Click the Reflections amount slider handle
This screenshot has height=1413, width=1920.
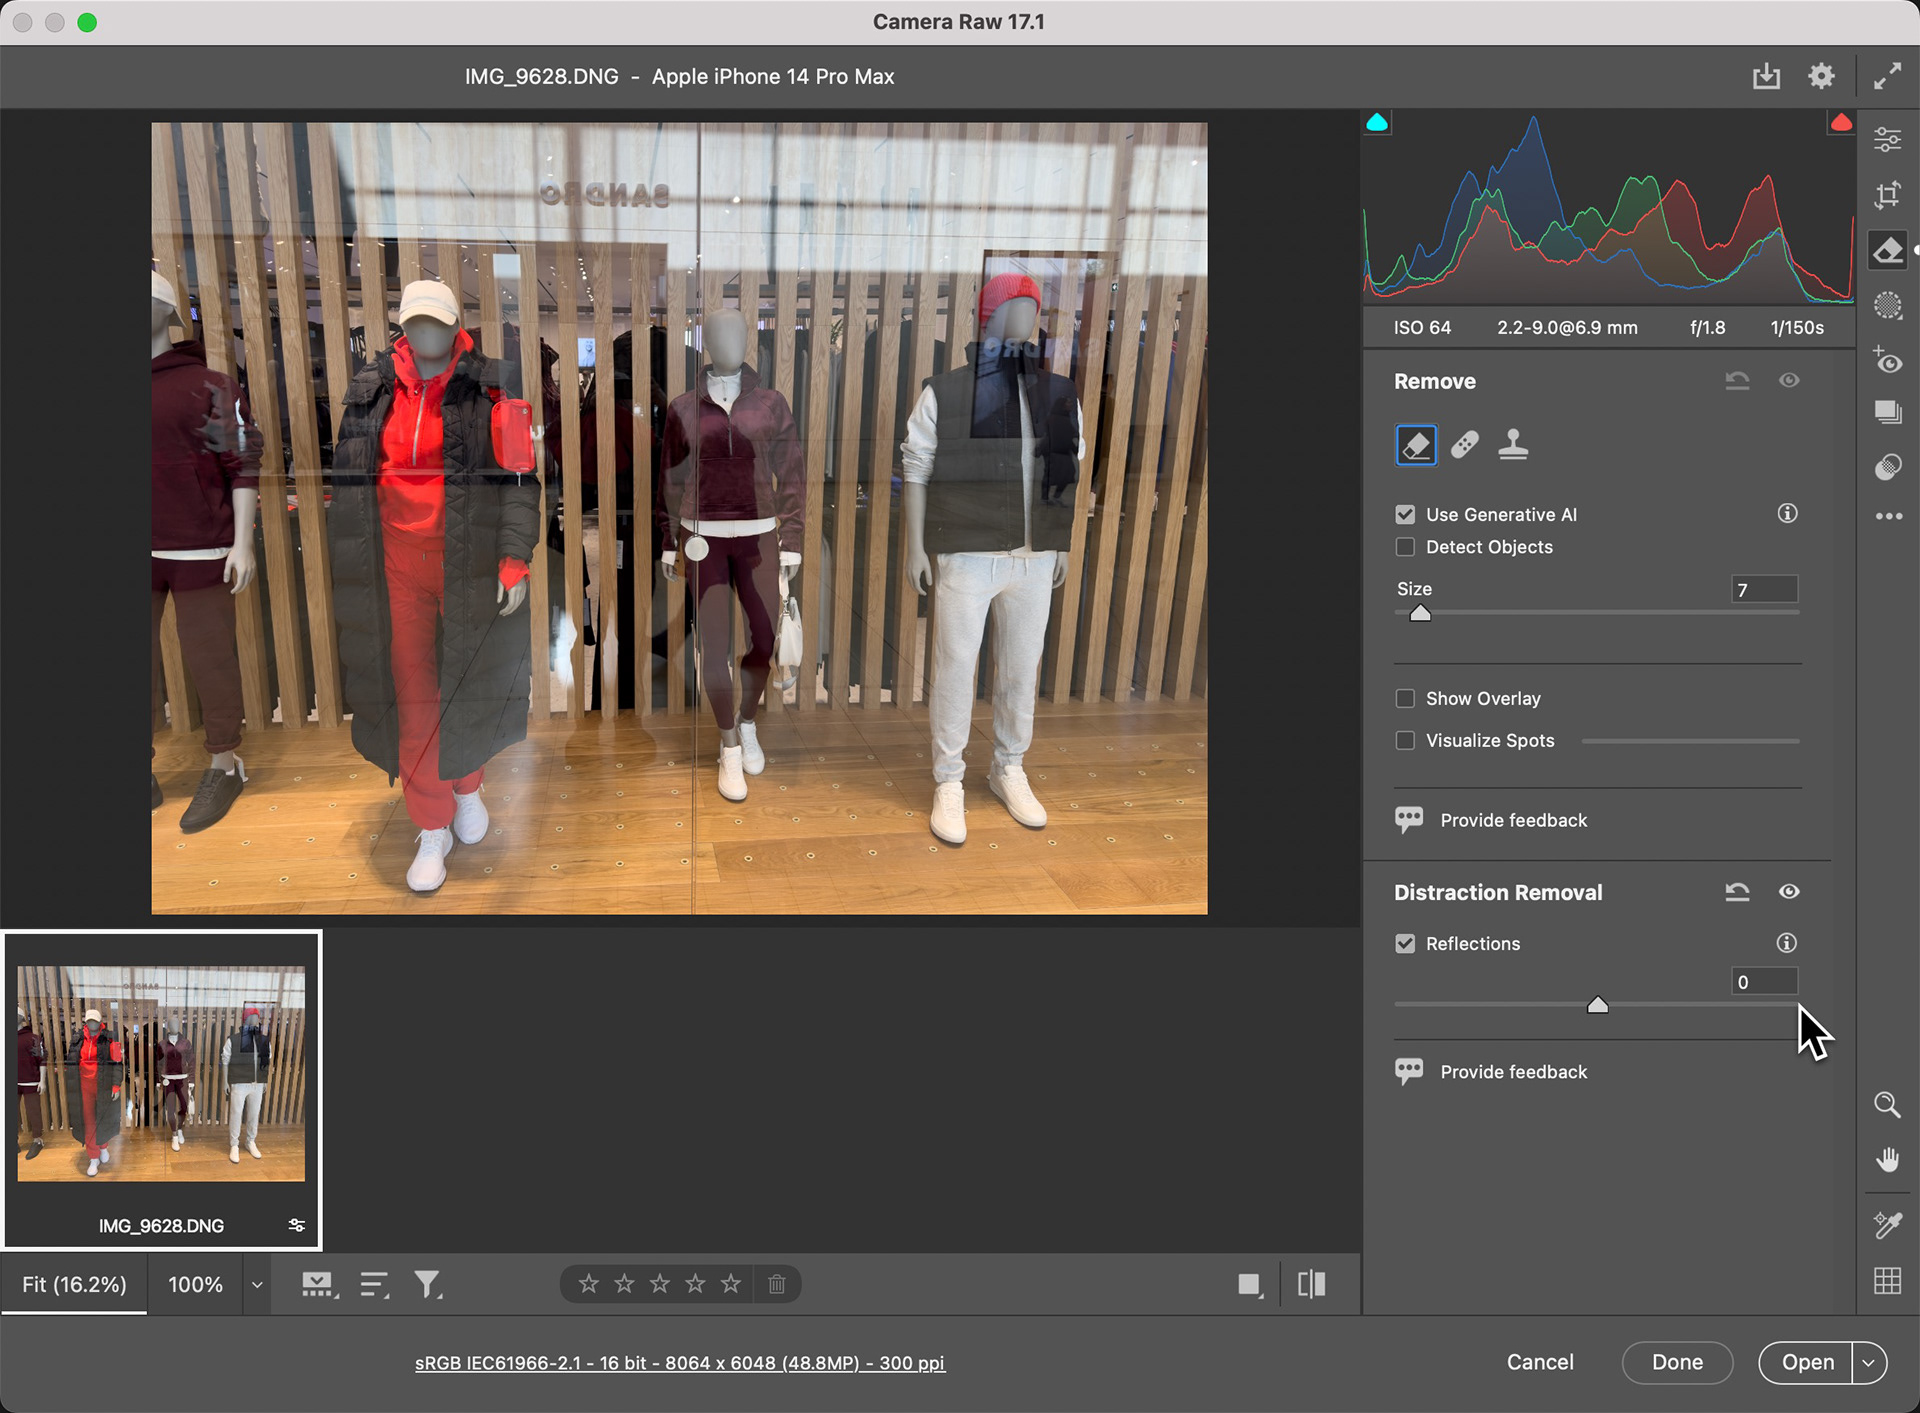(1597, 1005)
